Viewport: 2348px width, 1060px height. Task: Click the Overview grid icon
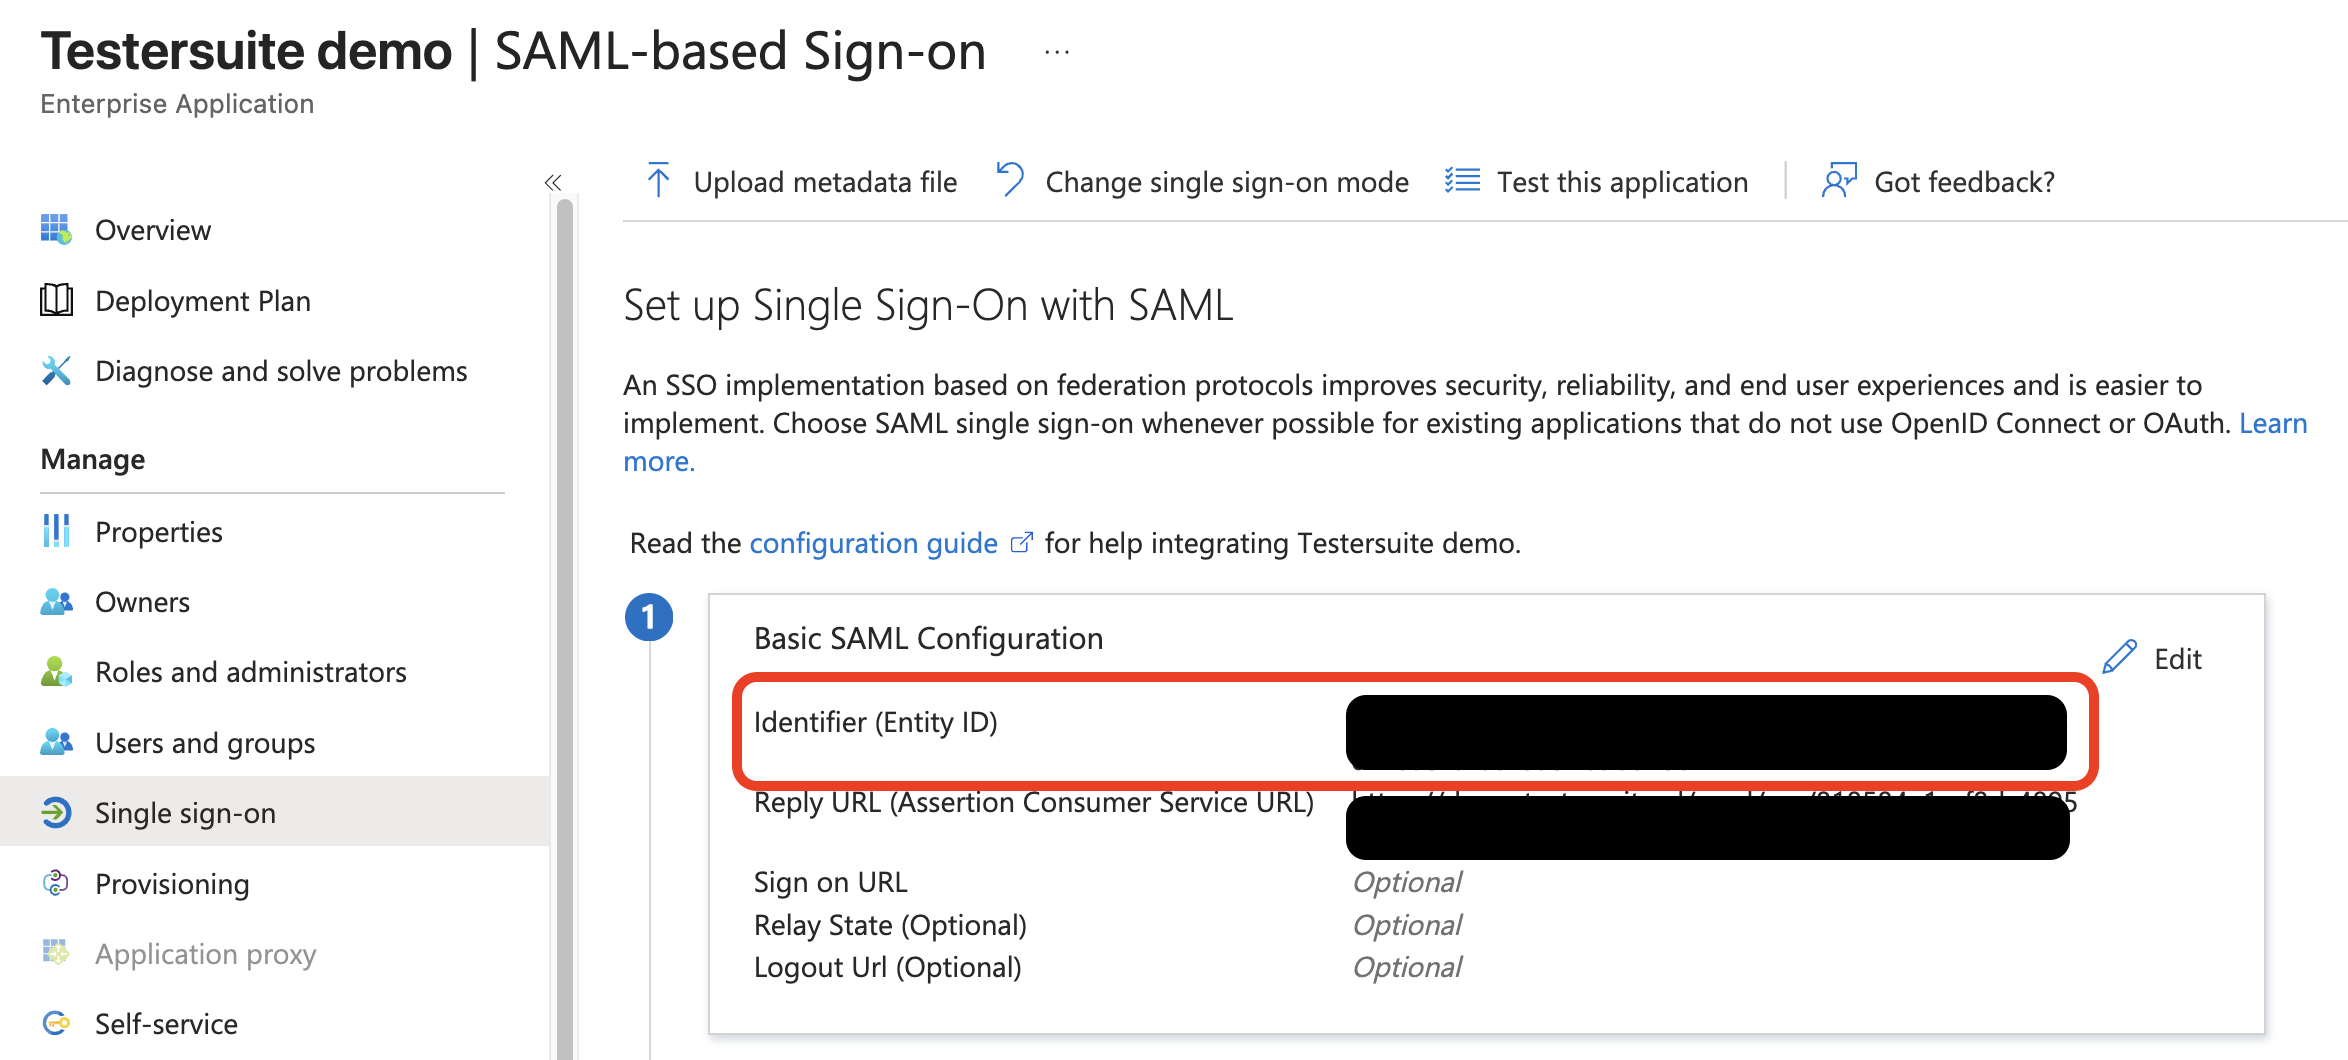56,229
